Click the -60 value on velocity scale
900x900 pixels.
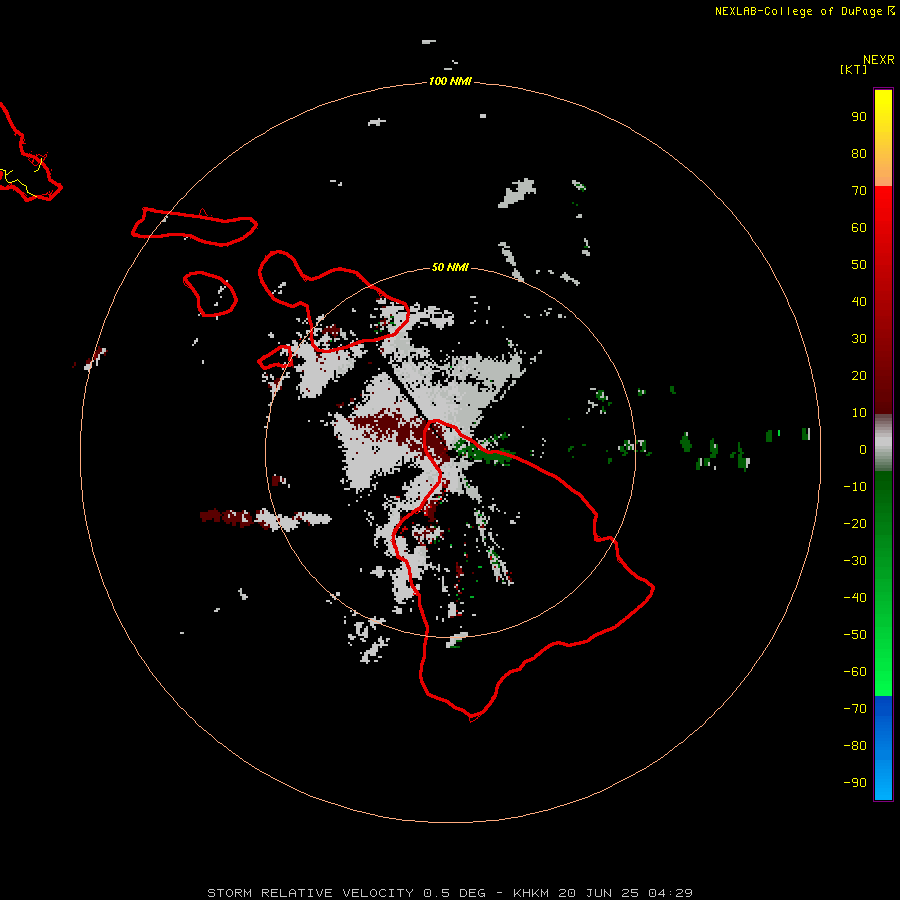(x=855, y=672)
